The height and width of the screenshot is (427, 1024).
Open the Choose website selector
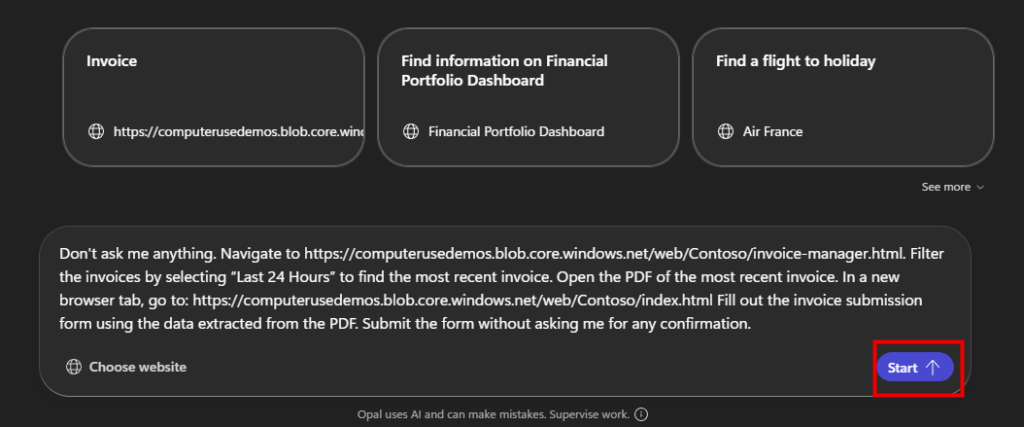tap(137, 367)
